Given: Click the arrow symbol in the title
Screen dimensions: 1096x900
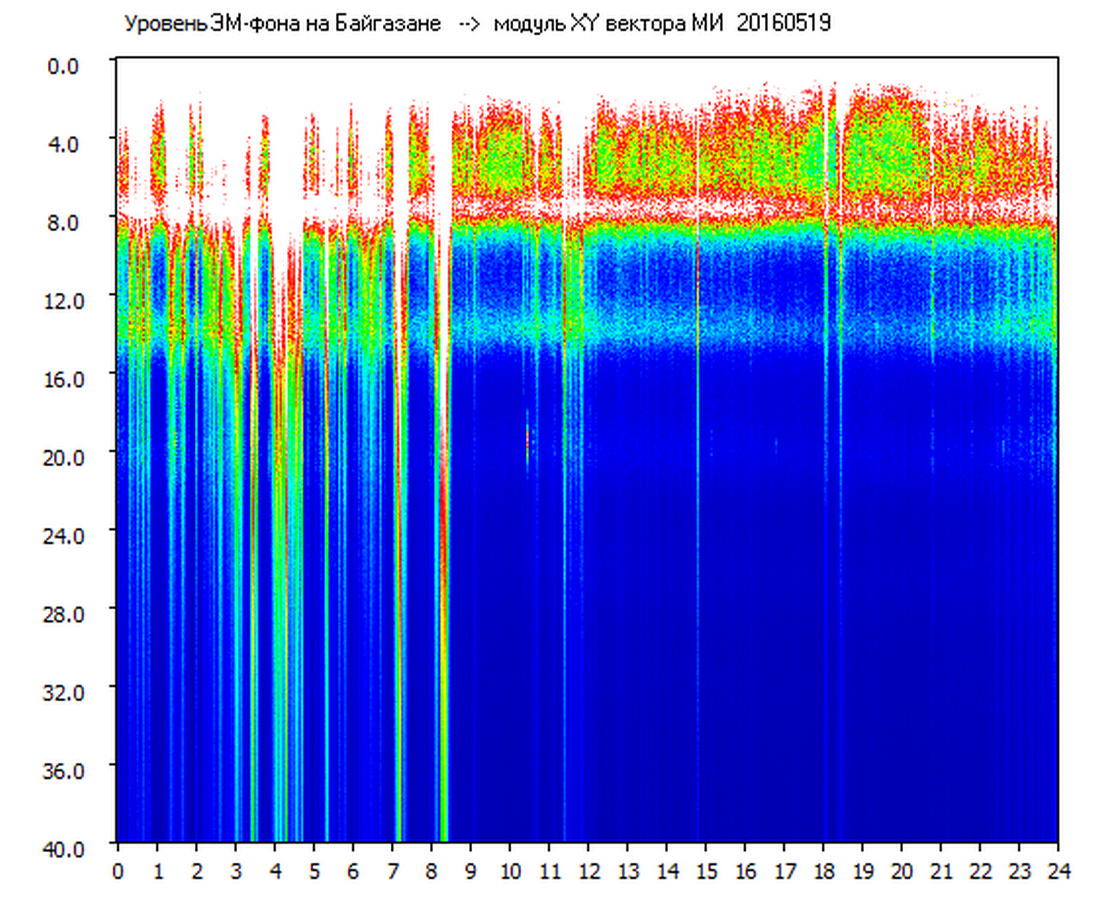Looking at the screenshot, I should tap(468, 24).
